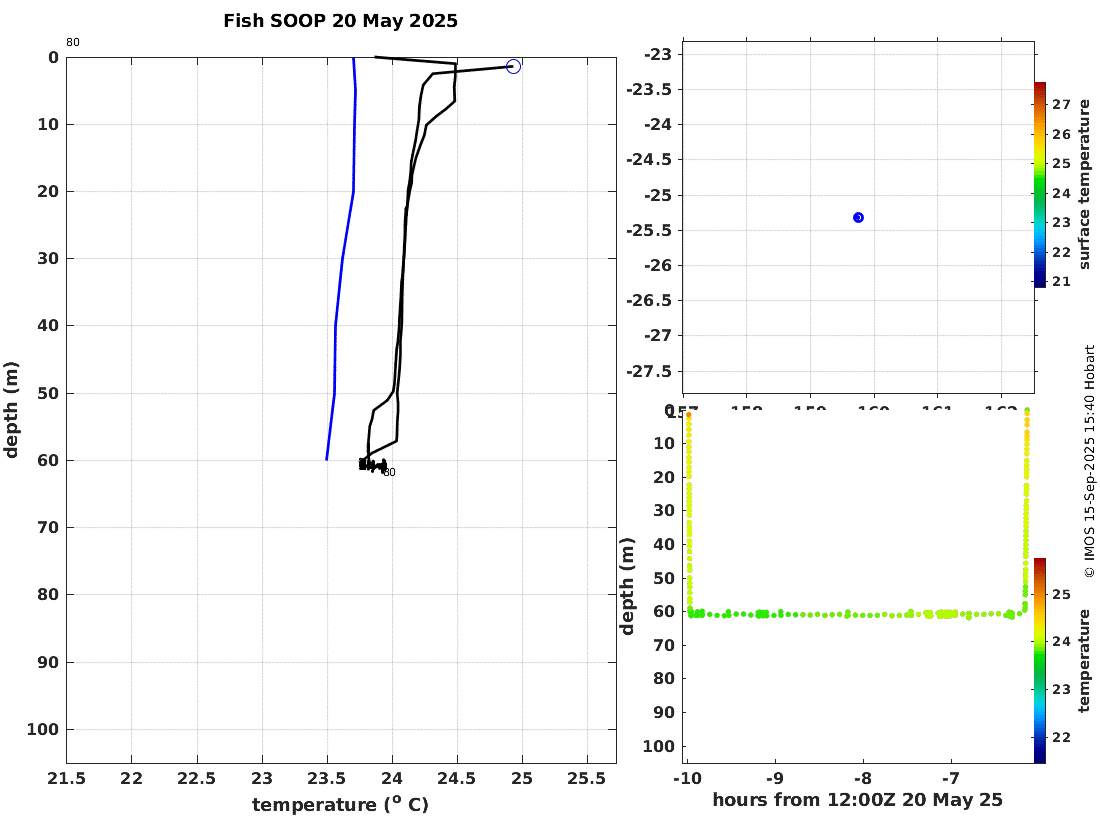The width and height of the screenshot is (1100, 820).
Task: Click the '100' depth tick on the profile plot
Action: pos(43,730)
